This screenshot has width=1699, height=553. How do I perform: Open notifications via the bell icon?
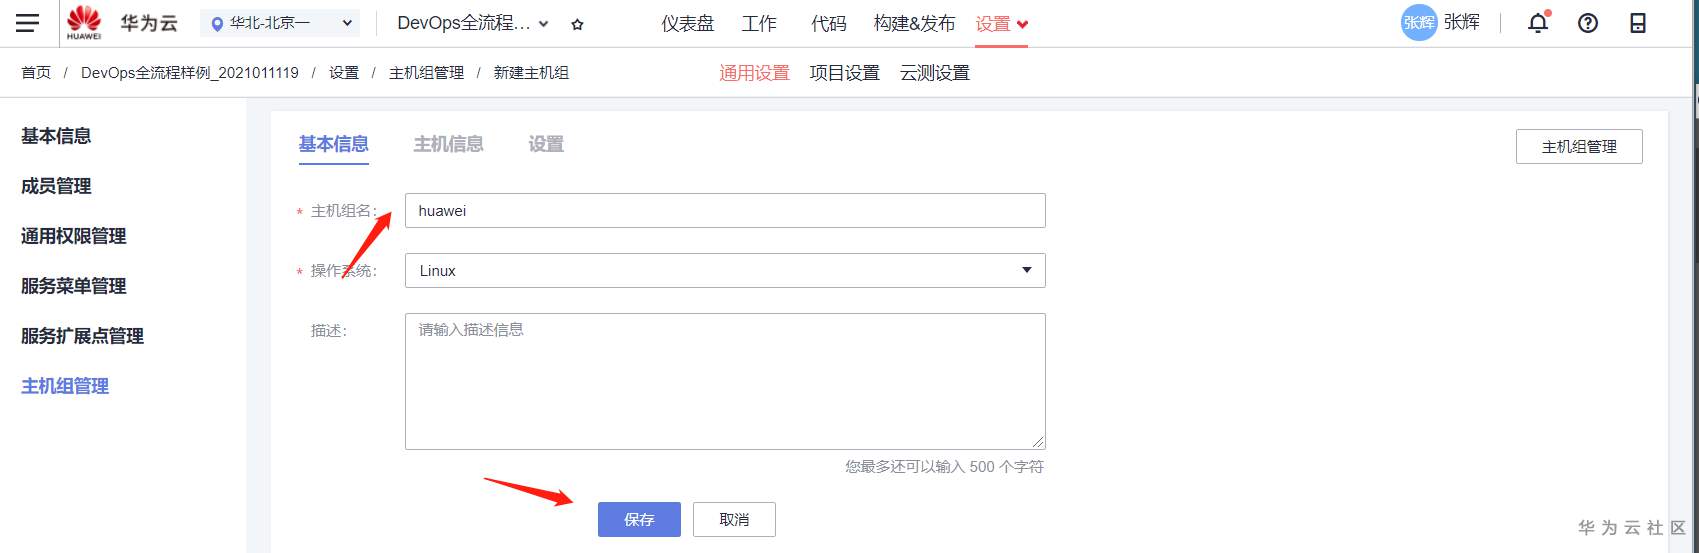pos(1538,23)
